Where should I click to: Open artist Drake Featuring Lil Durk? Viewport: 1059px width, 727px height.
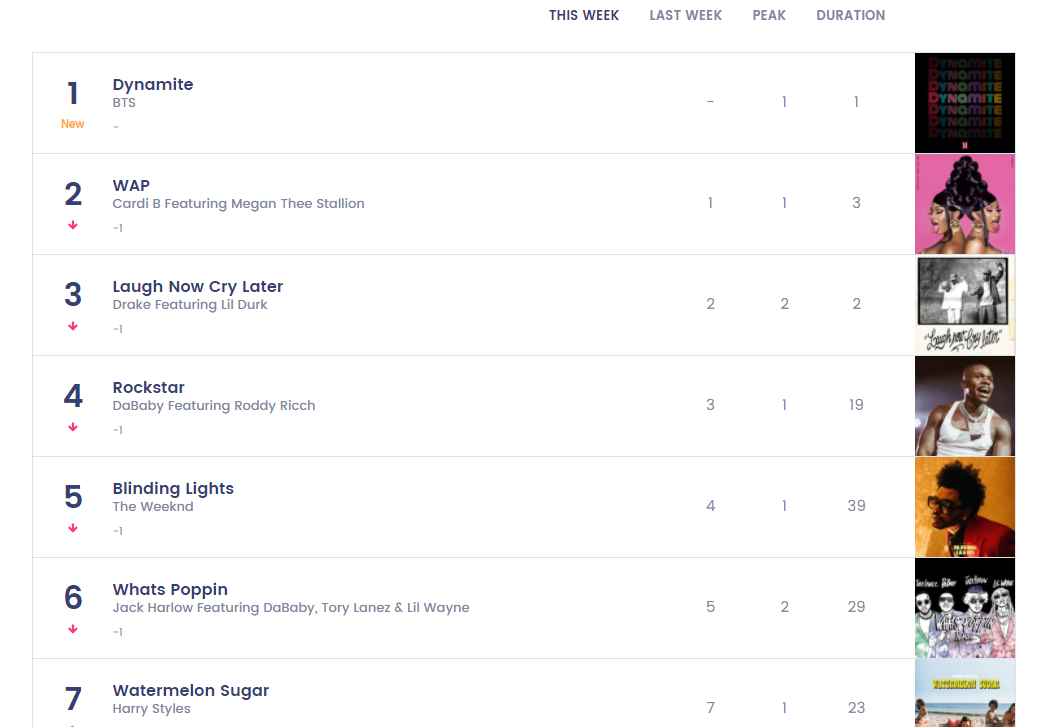pos(190,305)
